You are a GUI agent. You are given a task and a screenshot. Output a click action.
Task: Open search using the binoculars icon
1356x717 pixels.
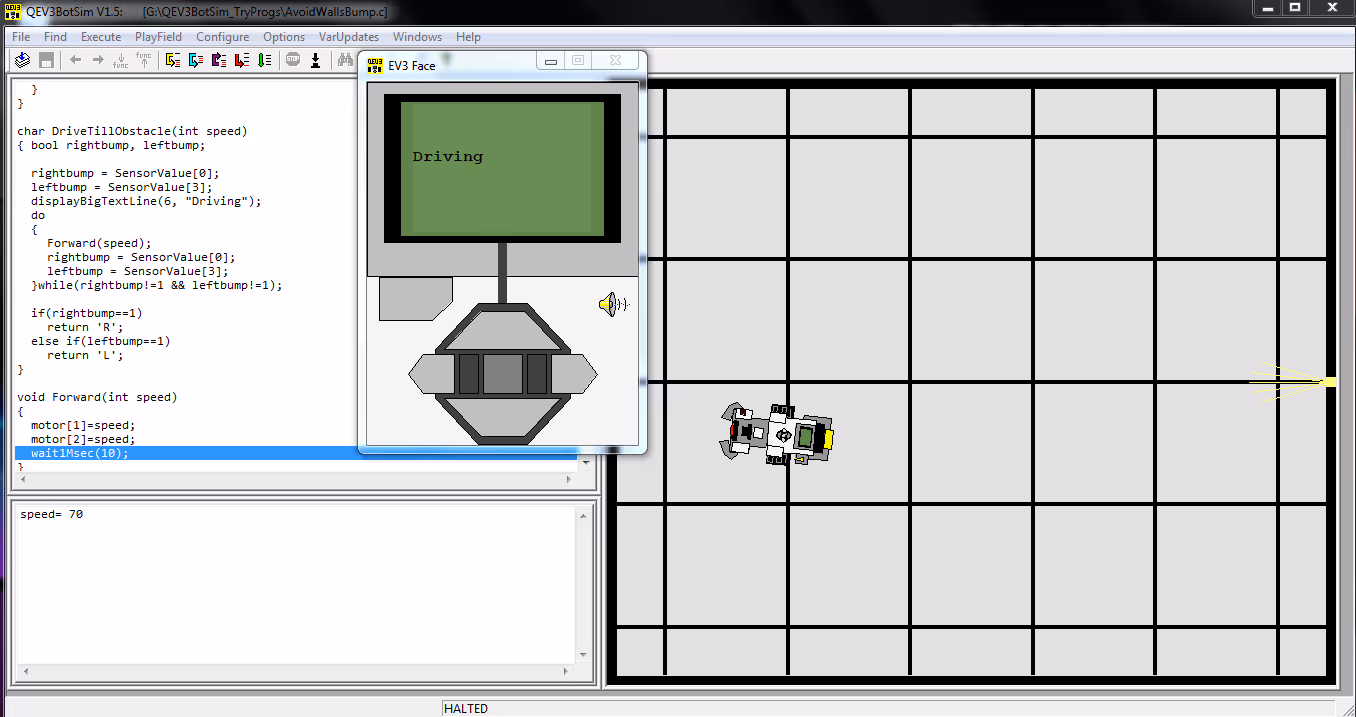(x=345, y=60)
